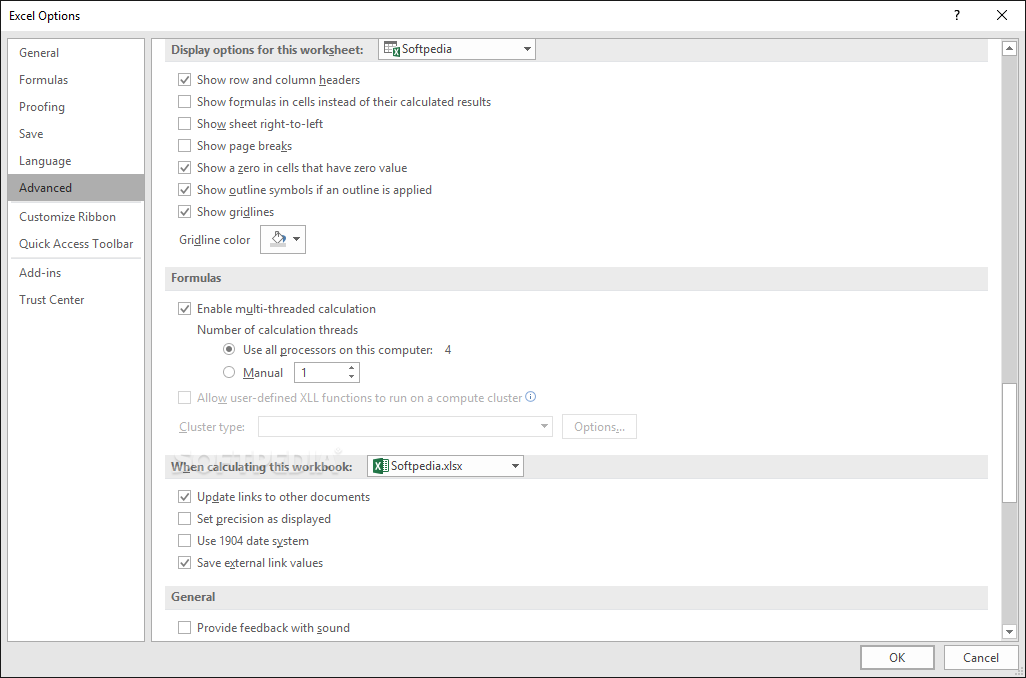
Task: Open the Softpedia worksheet dropdown
Action: (527, 49)
